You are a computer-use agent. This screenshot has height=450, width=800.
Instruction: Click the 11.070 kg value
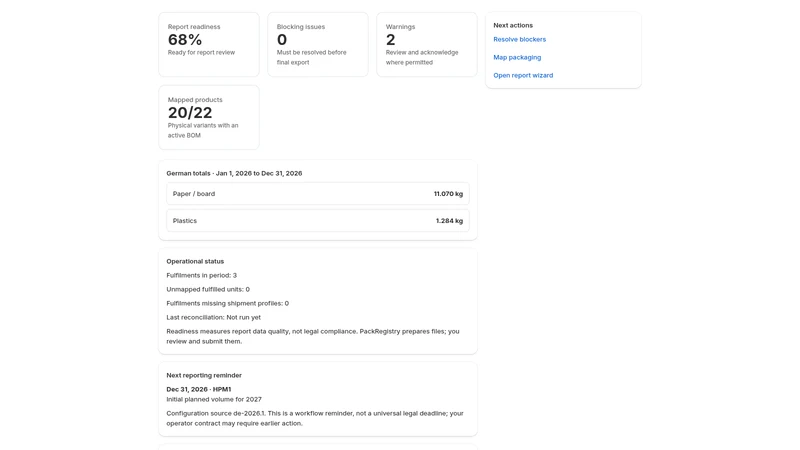[448, 194]
